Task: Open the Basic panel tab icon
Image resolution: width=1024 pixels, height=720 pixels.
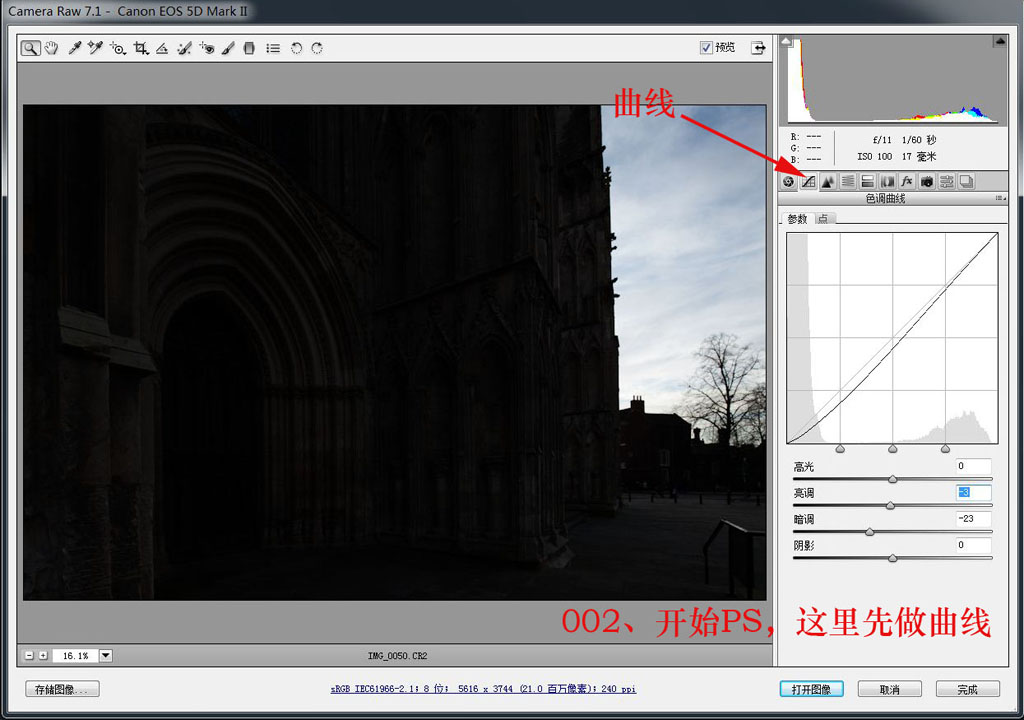Action: (788, 182)
